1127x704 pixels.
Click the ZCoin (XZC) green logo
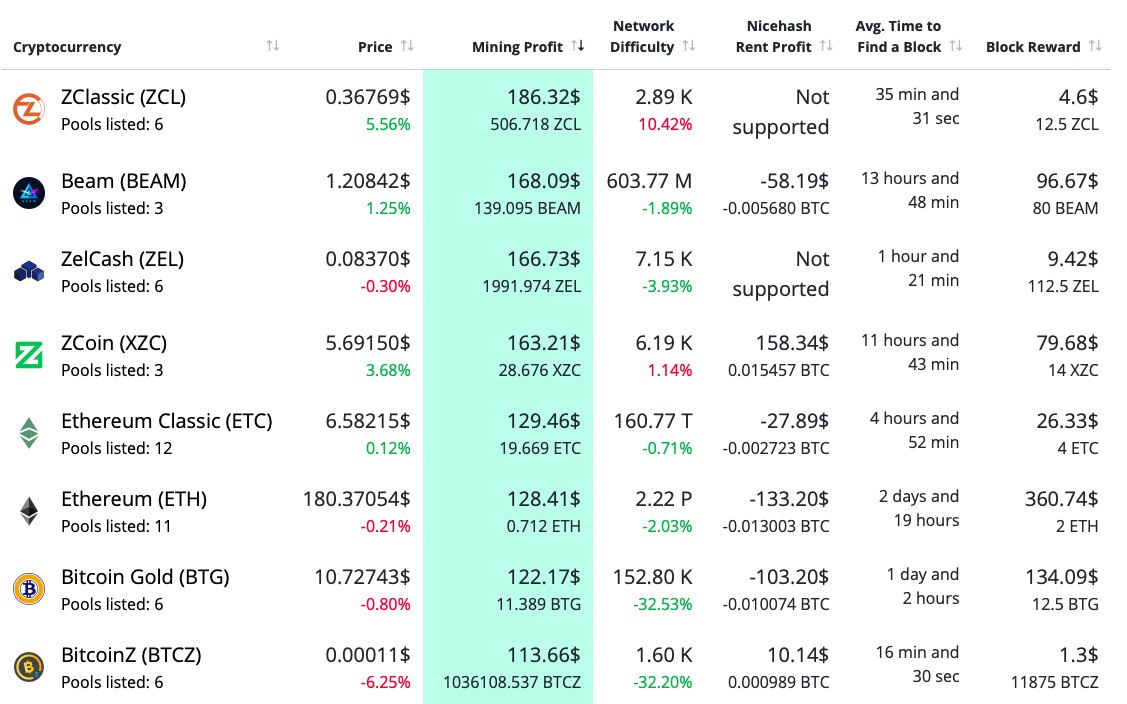pyautogui.click(x=29, y=355)
